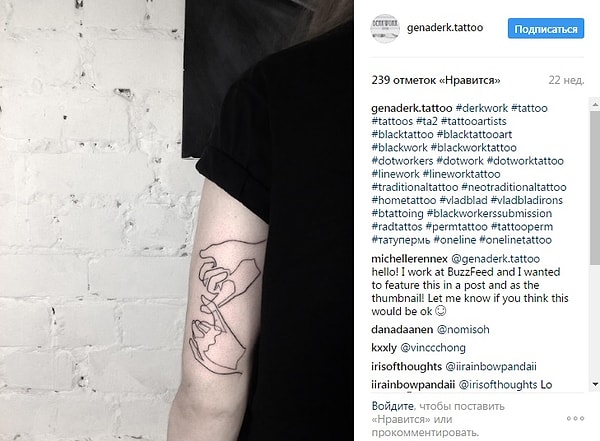600x441 pixels.
Task: Open the #onelinetattoo hashtag
Action: [515, 240]
